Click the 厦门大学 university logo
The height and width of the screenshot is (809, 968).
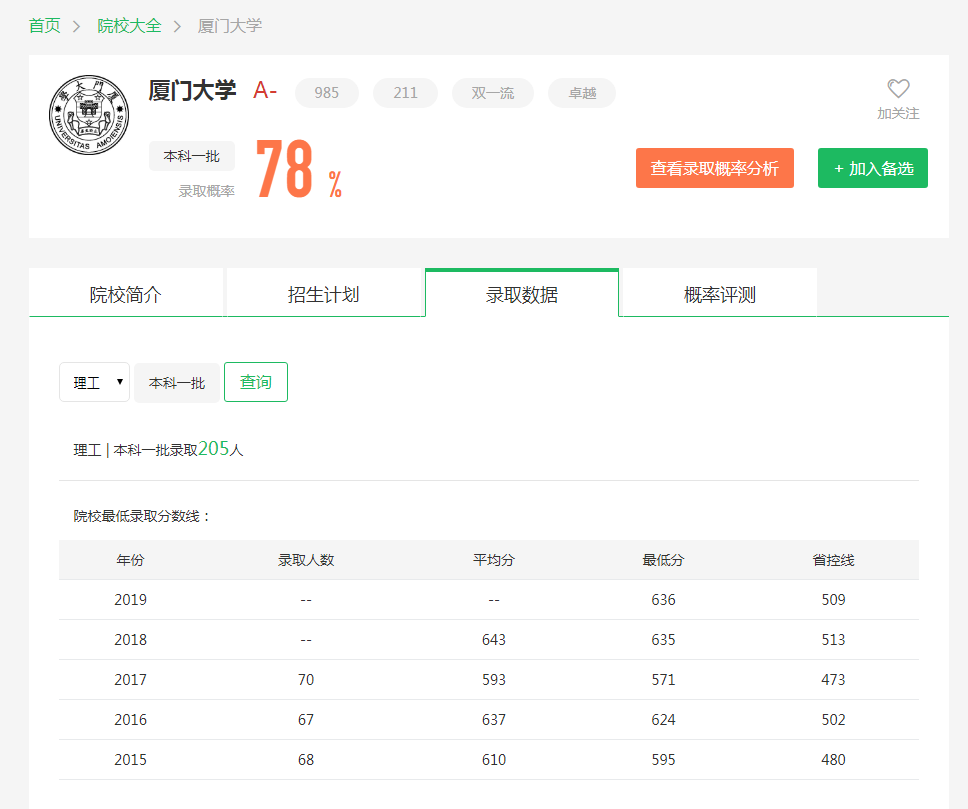89,115
